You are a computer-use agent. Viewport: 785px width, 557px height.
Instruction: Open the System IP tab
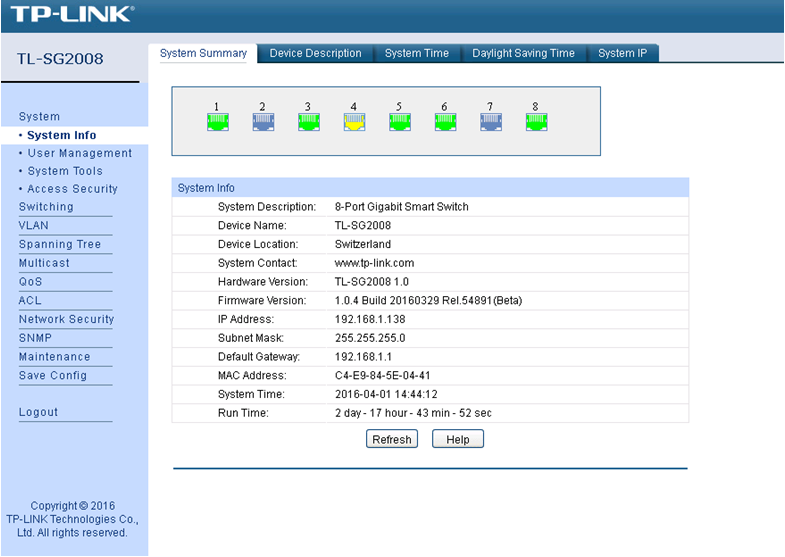622,53
